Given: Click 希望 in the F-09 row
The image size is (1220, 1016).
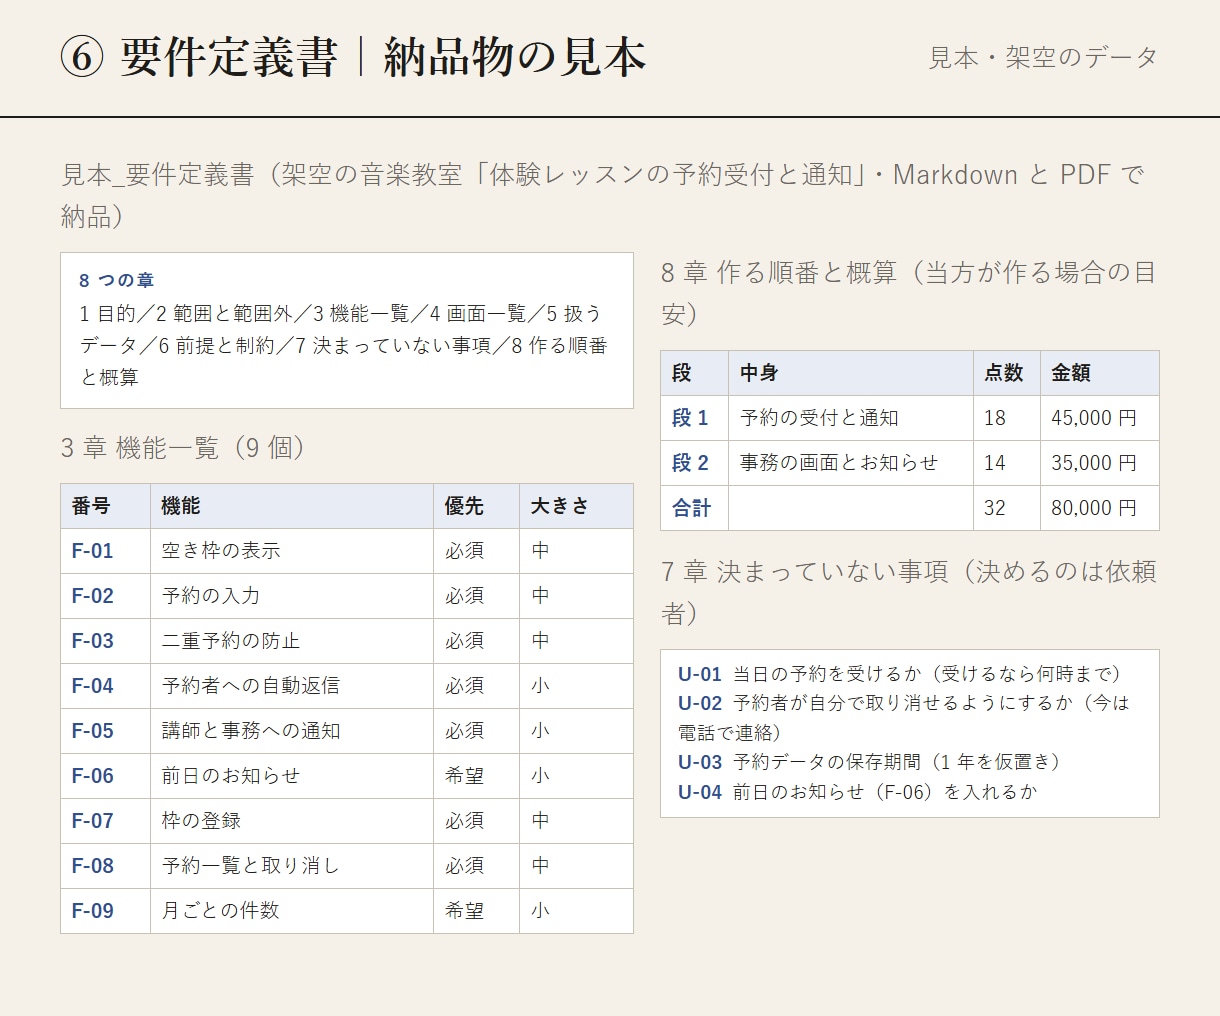Looking at the screenshot, I should click(x=476, y=911).
